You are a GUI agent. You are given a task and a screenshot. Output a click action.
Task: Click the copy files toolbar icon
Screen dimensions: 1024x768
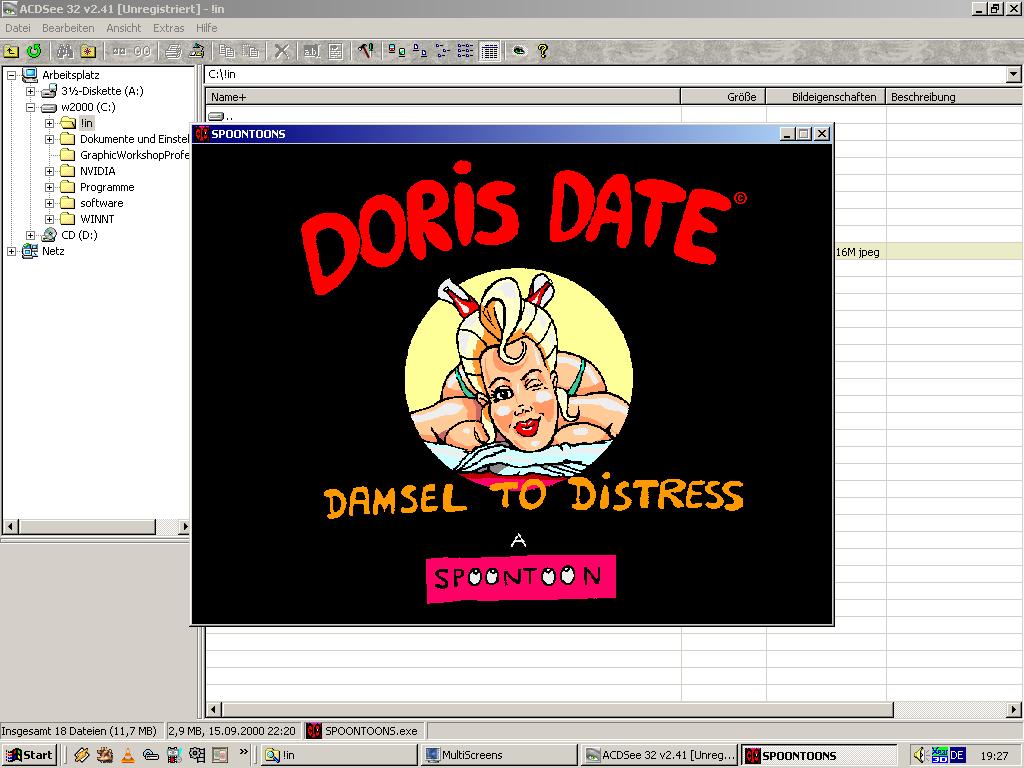pyautogui.click(x=227, y=51)
